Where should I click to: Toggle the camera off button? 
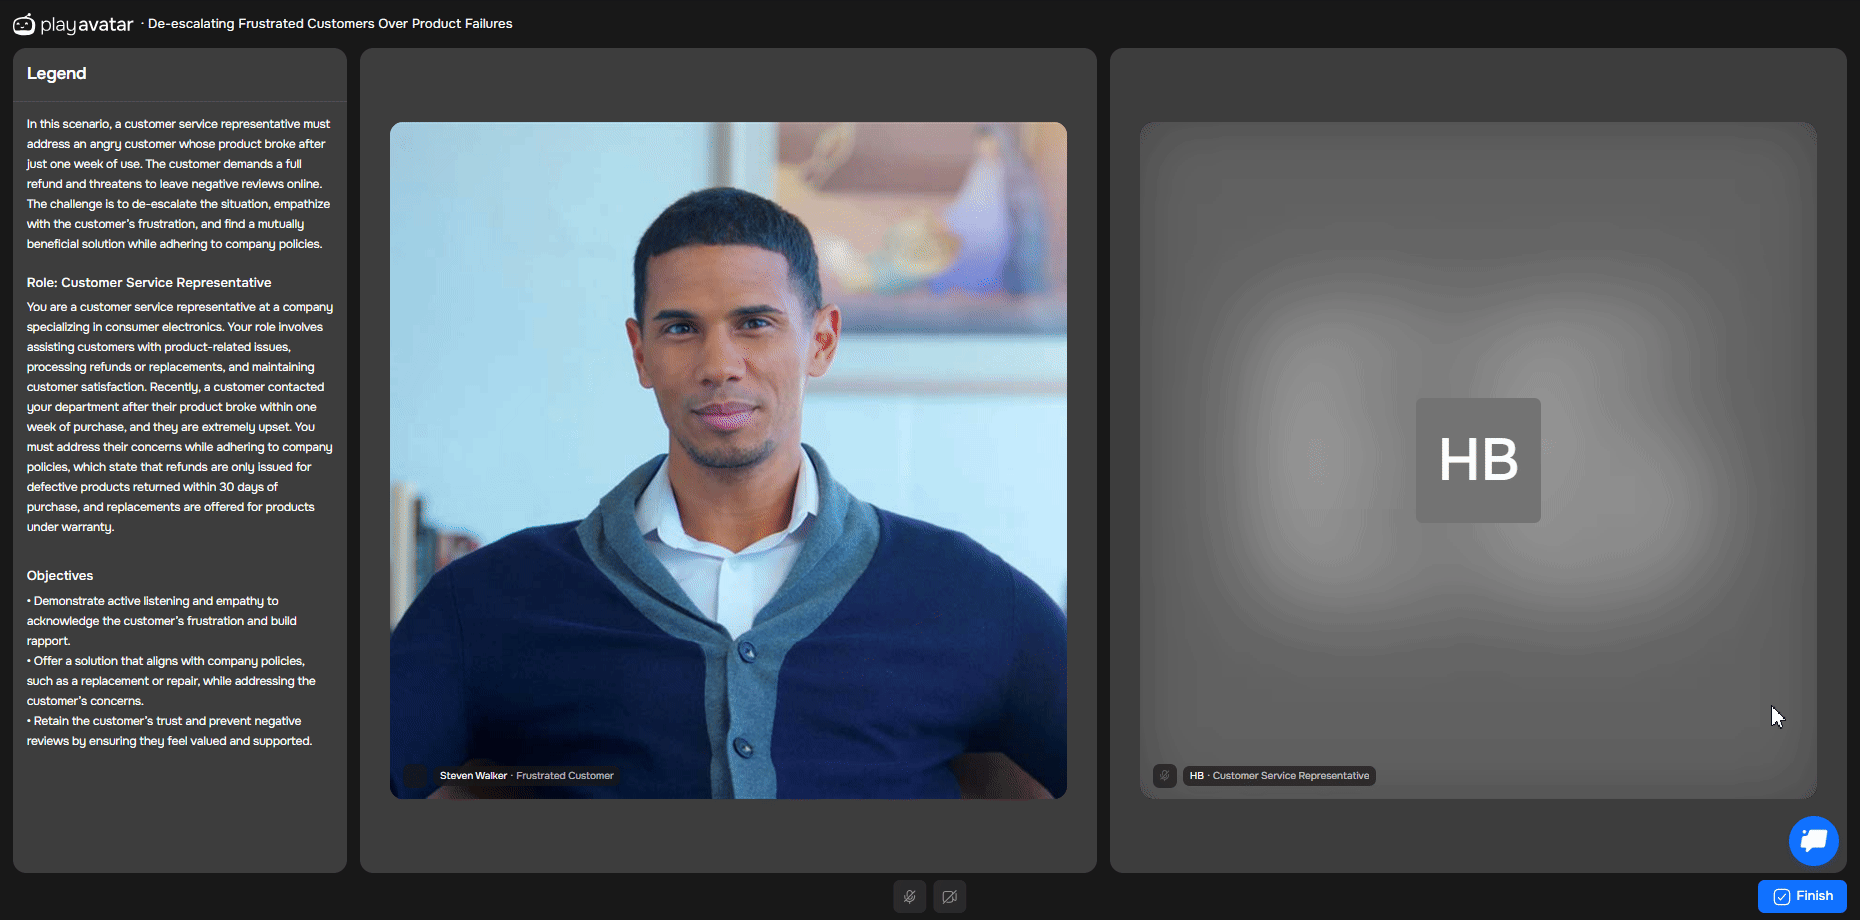(x=949, y=897)
